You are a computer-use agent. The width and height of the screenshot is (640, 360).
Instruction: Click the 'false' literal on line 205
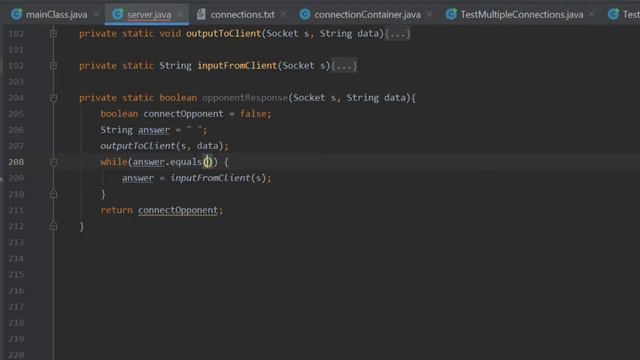coord(253,114)
